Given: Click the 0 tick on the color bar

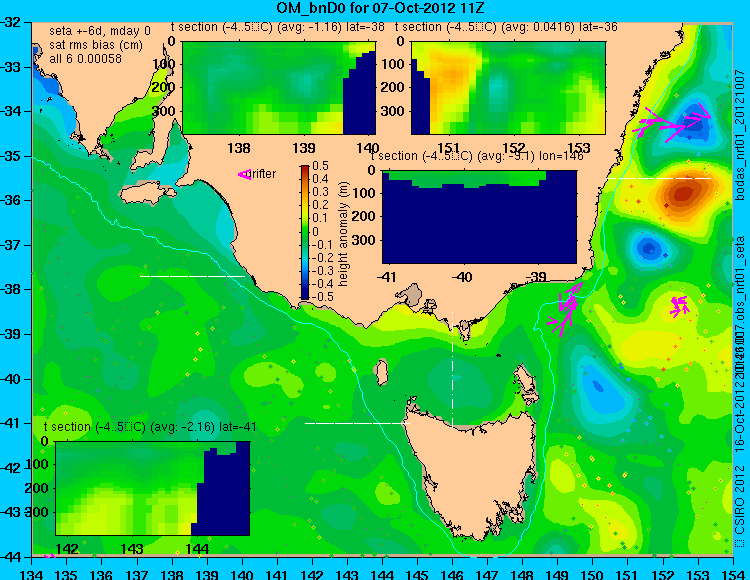Looking at the screenshot, I should pyautogui.click(x=315, y=232).
